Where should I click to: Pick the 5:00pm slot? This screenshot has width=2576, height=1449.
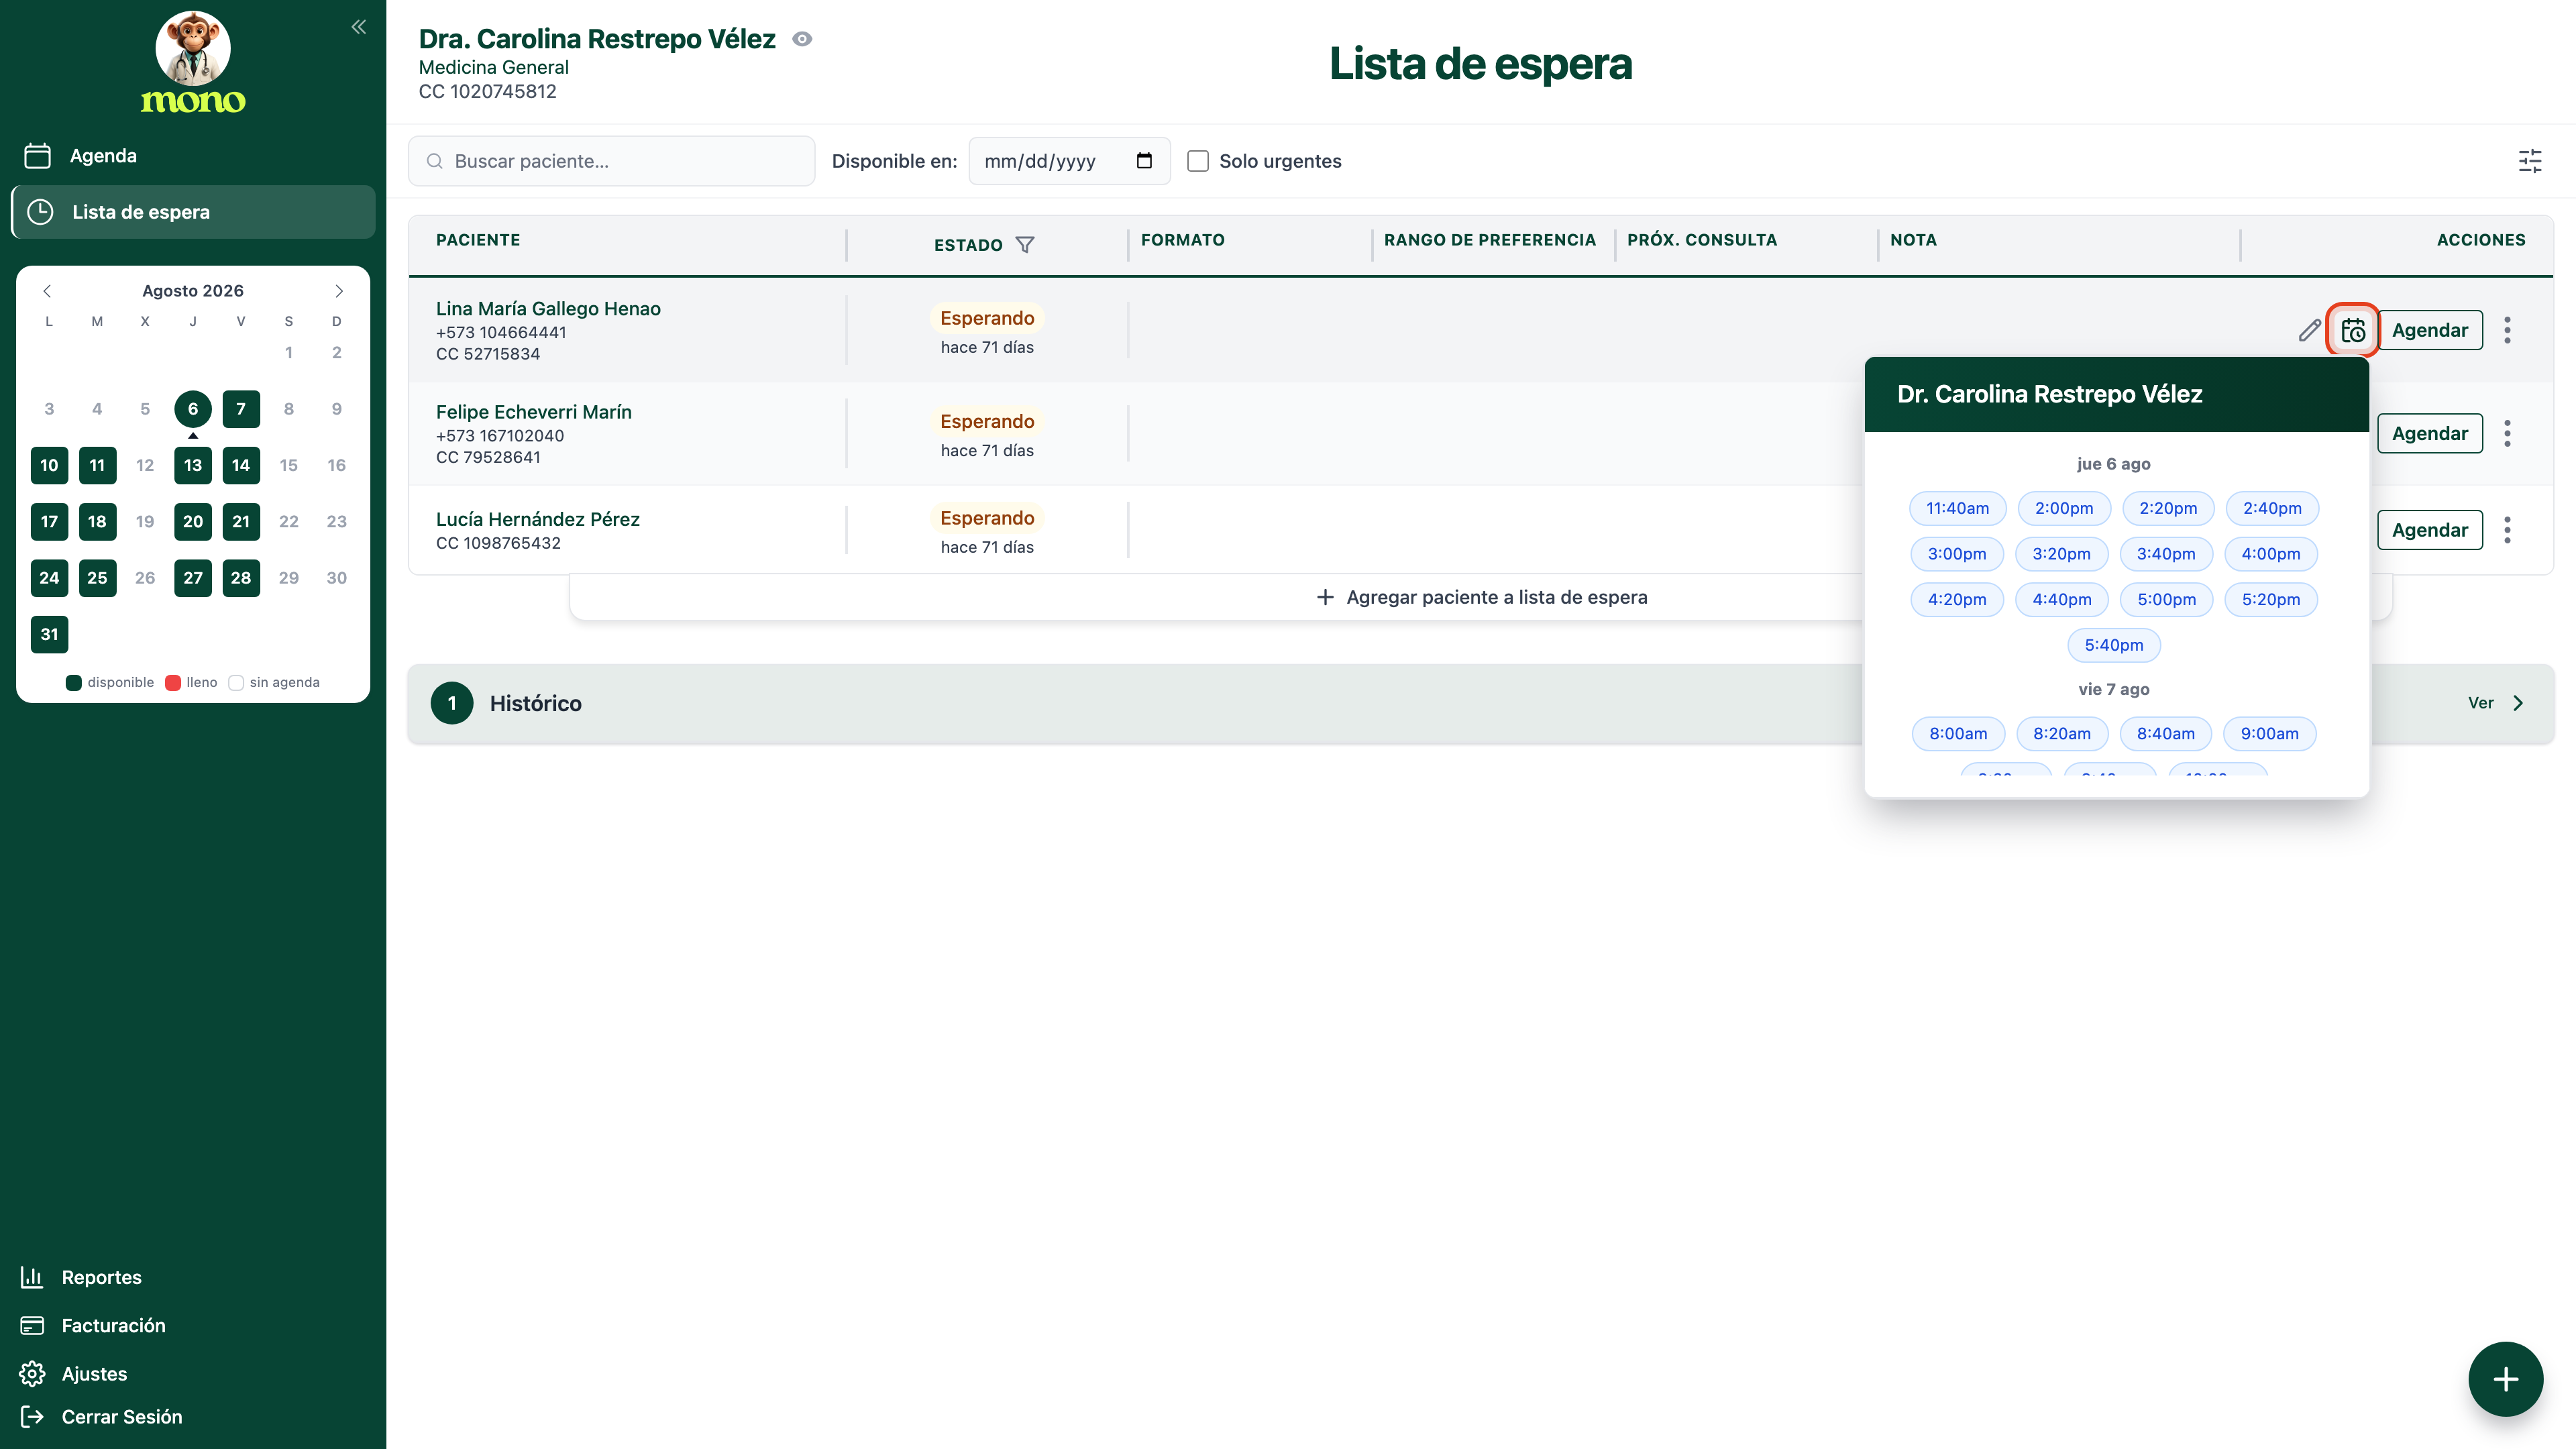click(x=2166, y=600)
